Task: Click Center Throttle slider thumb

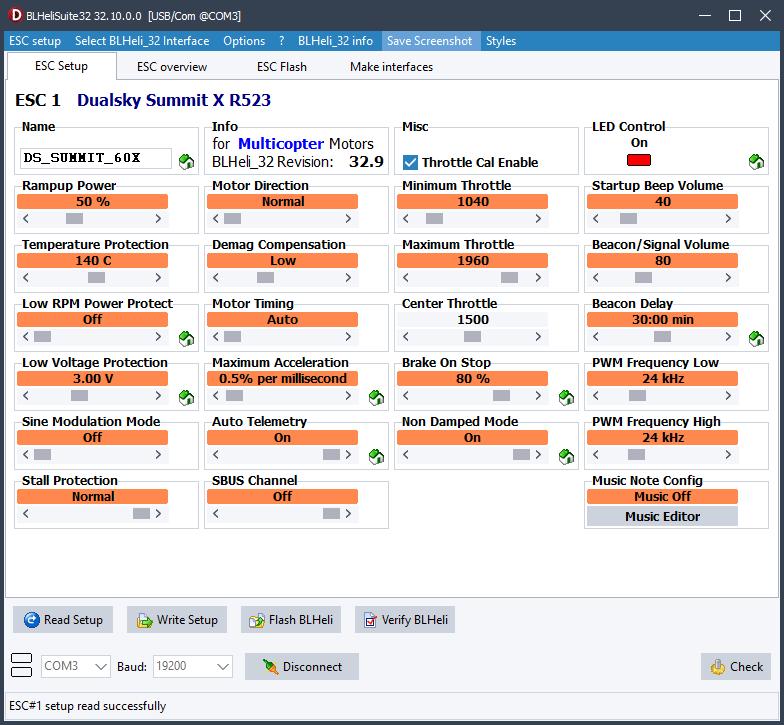Action: pyautogui.click(x=472, y=336)
